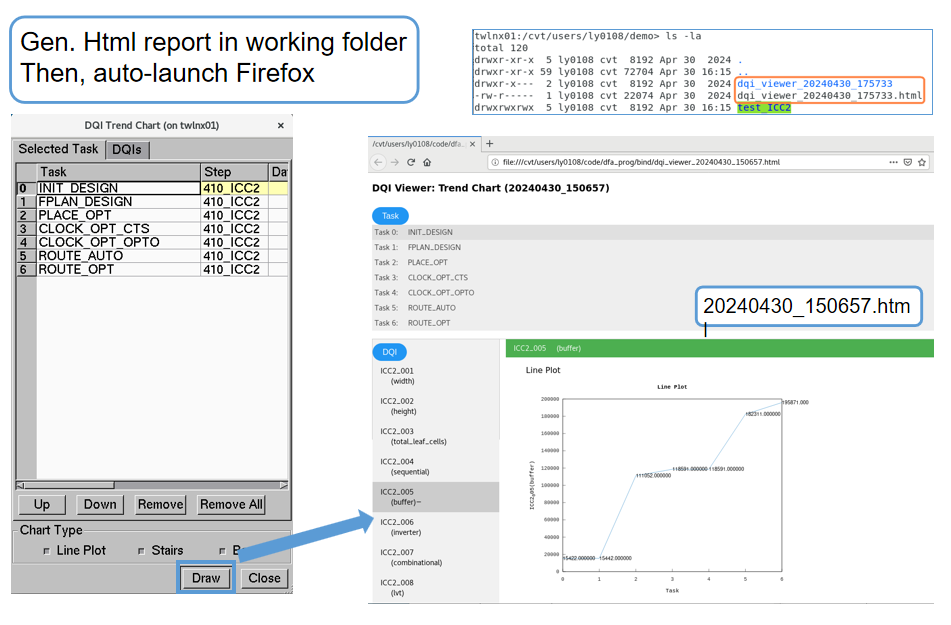The width and height of the screenshot is (951, 625).
Task: Click the Firefox forward arrow
Action: tap(395, 162)
